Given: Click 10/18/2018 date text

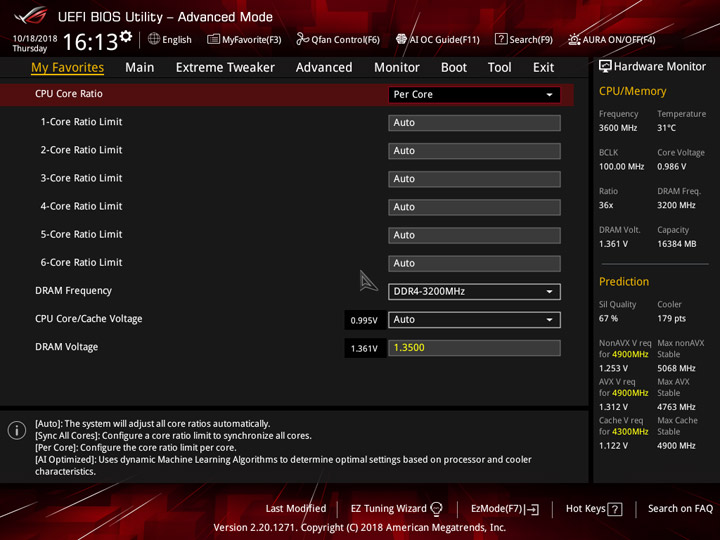Looking at the screenshot, I should tap(35, 38).
